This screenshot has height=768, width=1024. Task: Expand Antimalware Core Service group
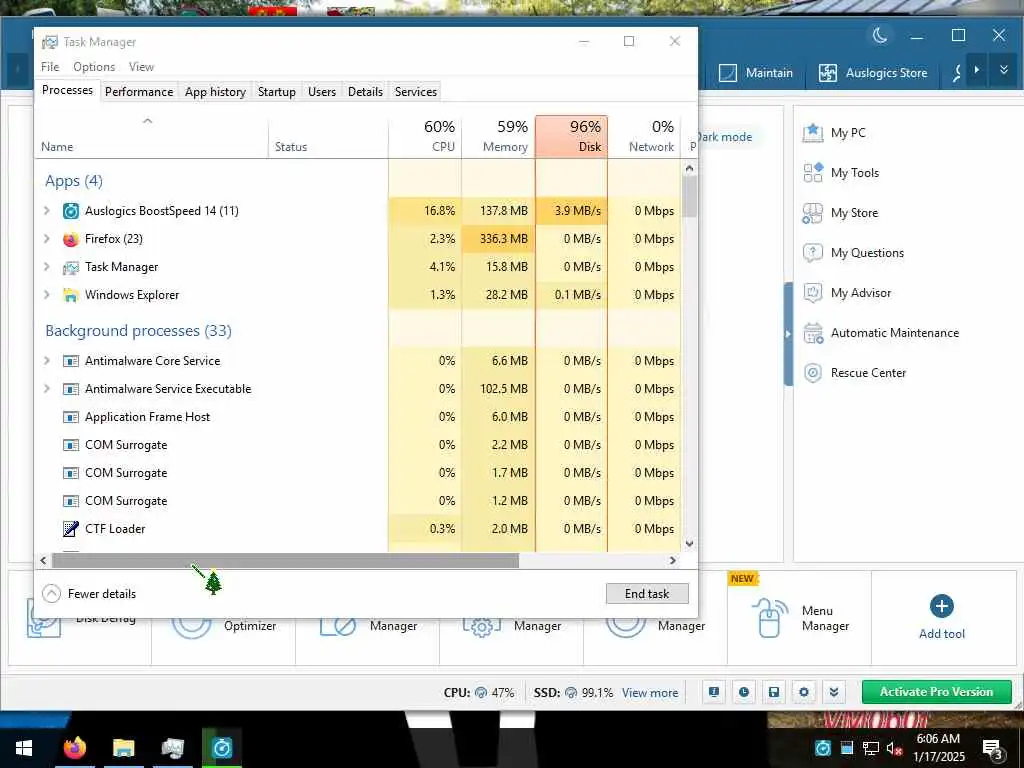(x=46, y=360)
